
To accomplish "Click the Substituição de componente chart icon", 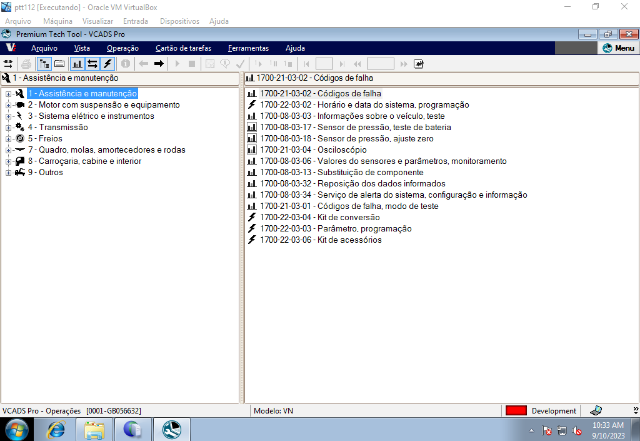I will click(x=252, y=172).
